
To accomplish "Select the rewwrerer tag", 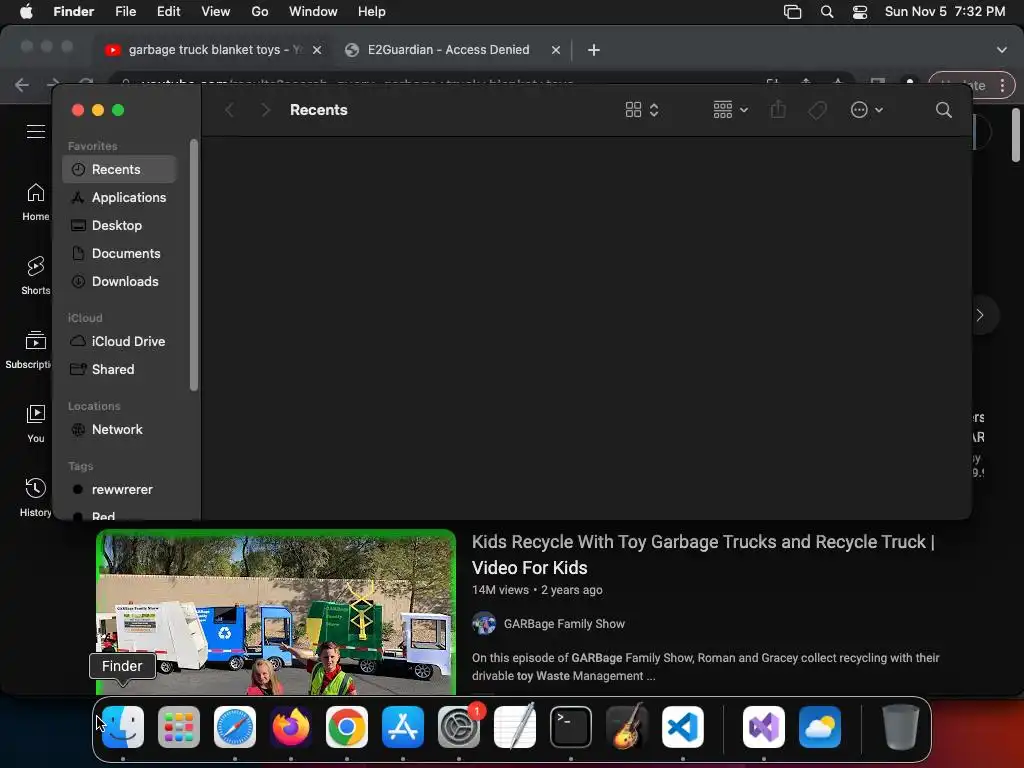I will pyautogui.click(x=120, y=489).
